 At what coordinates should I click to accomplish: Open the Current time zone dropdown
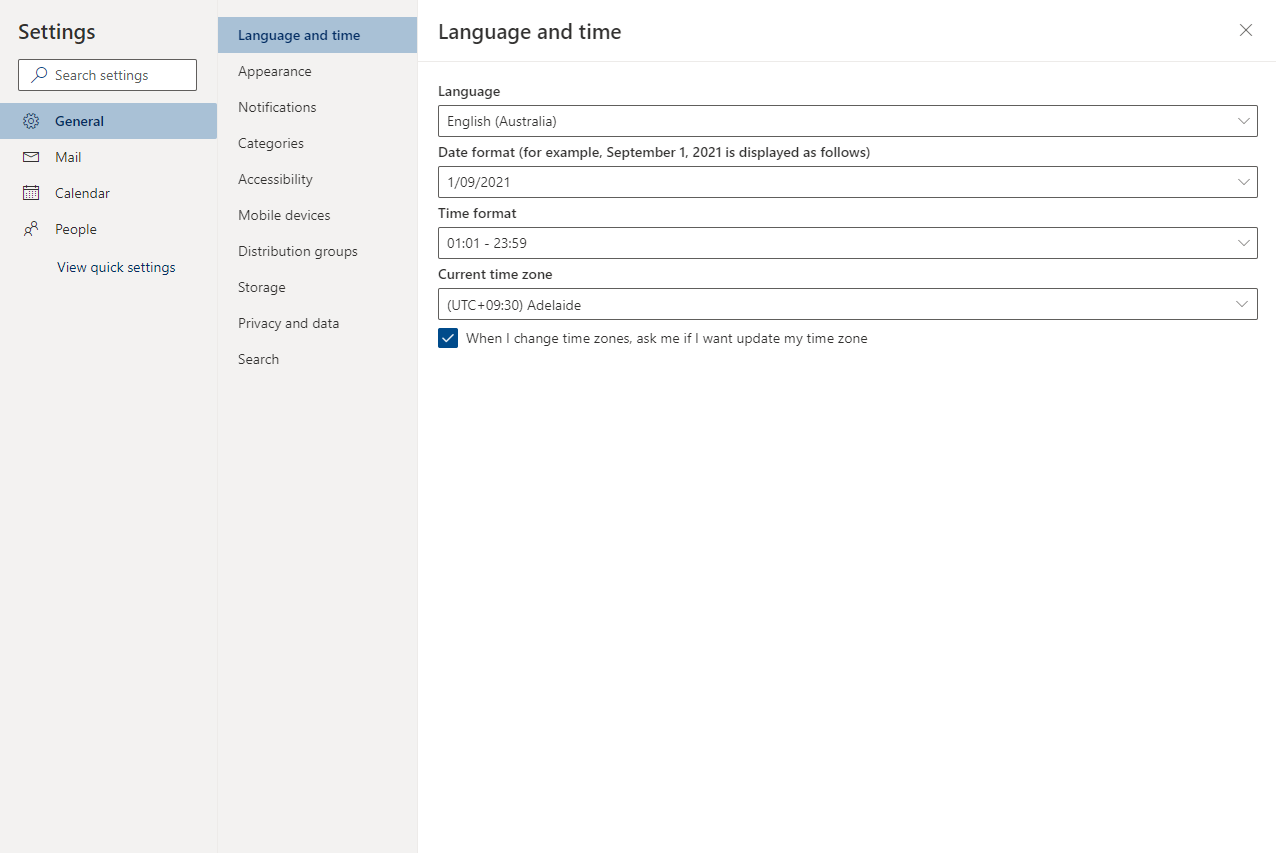click(848, 304)
